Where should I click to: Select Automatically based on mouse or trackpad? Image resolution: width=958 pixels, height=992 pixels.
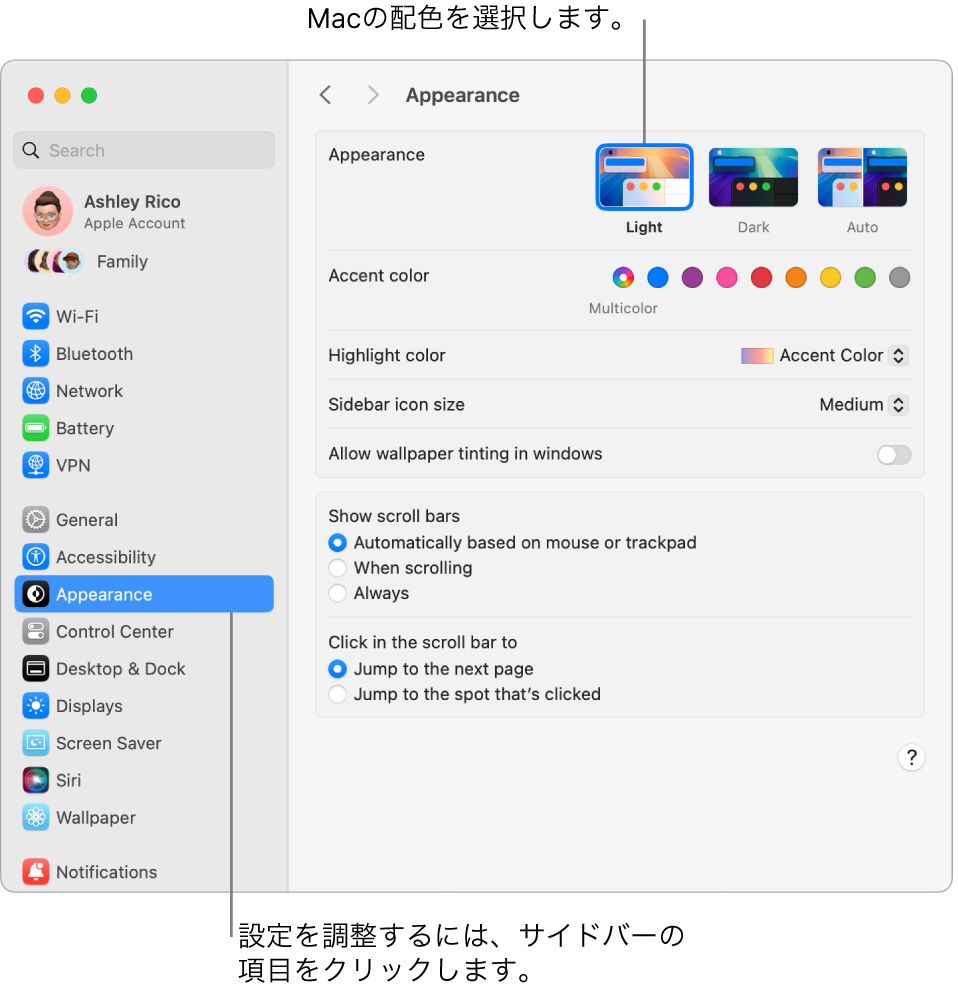tap(337, 543)
